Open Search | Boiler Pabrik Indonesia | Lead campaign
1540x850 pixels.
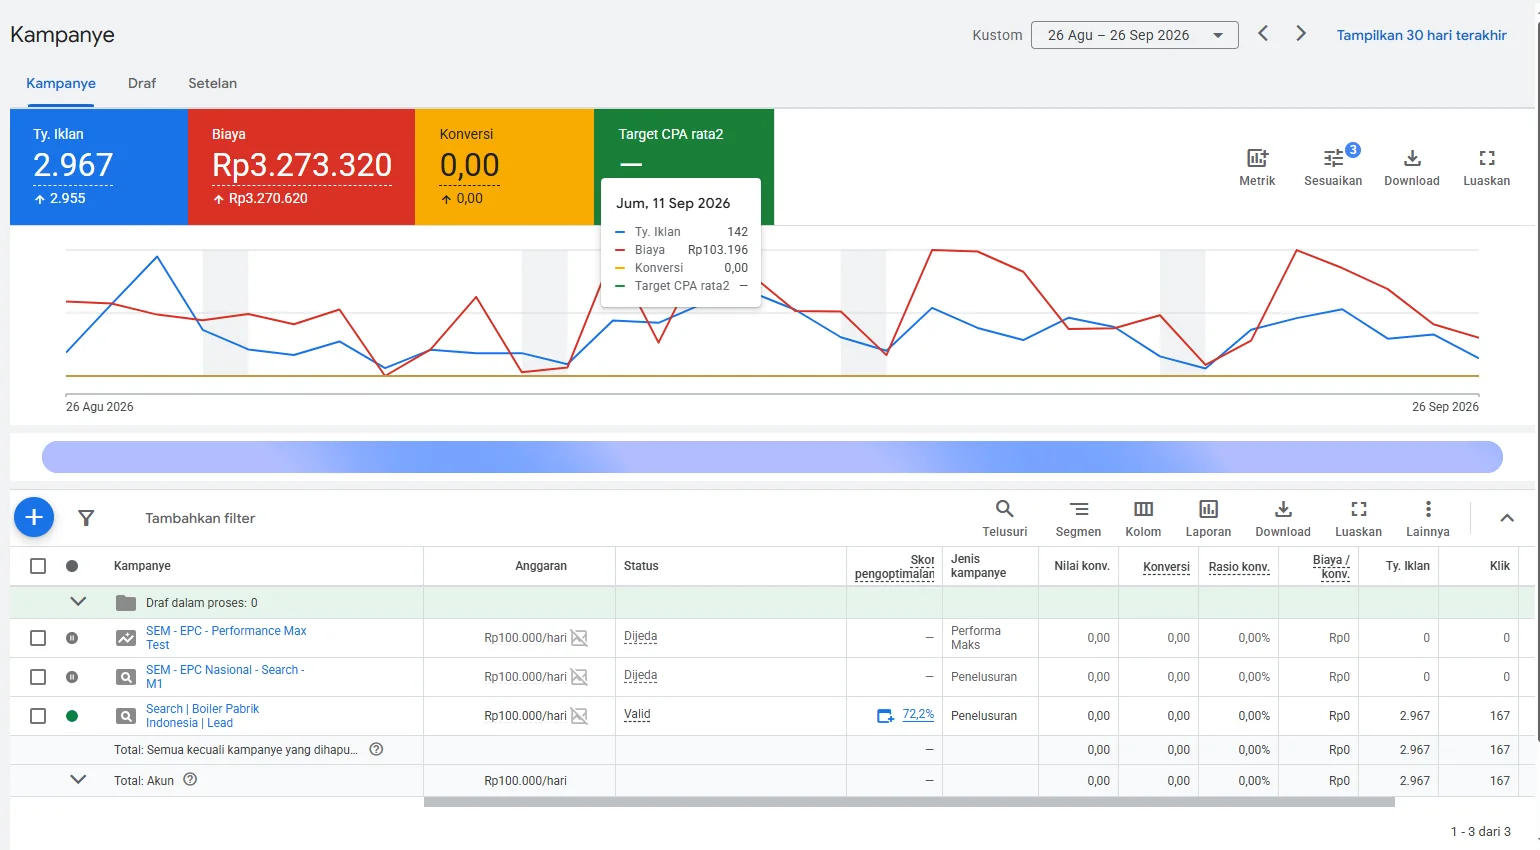click(x=202, y=716)
